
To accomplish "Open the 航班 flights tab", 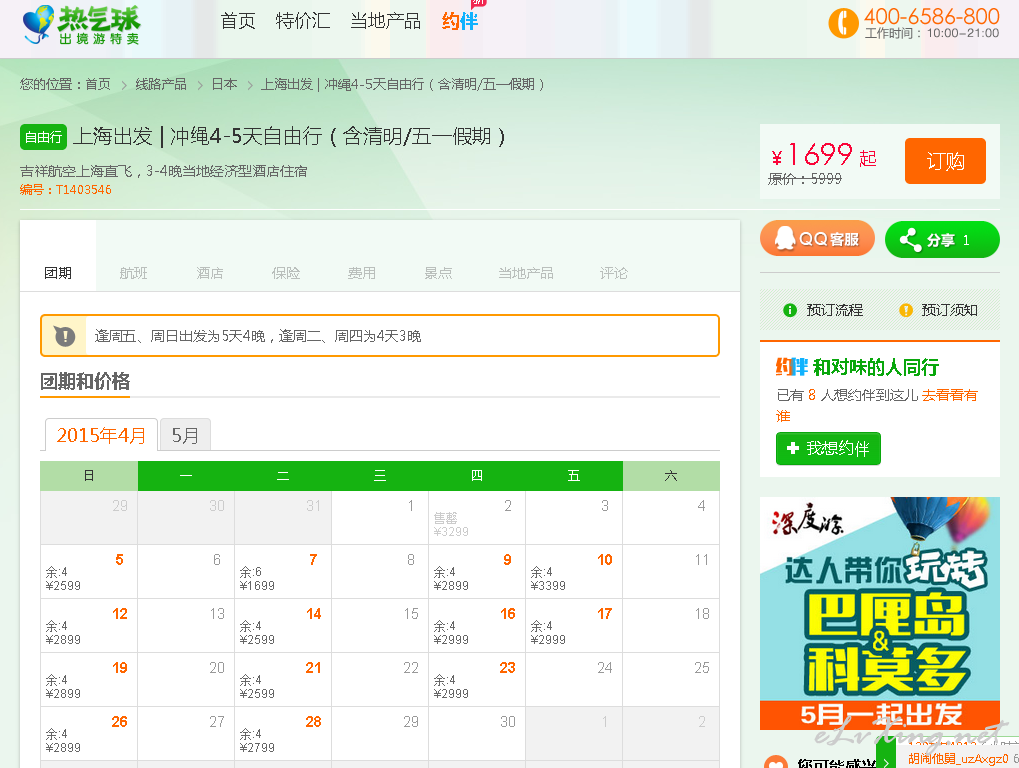I will (x=133, y=273).
